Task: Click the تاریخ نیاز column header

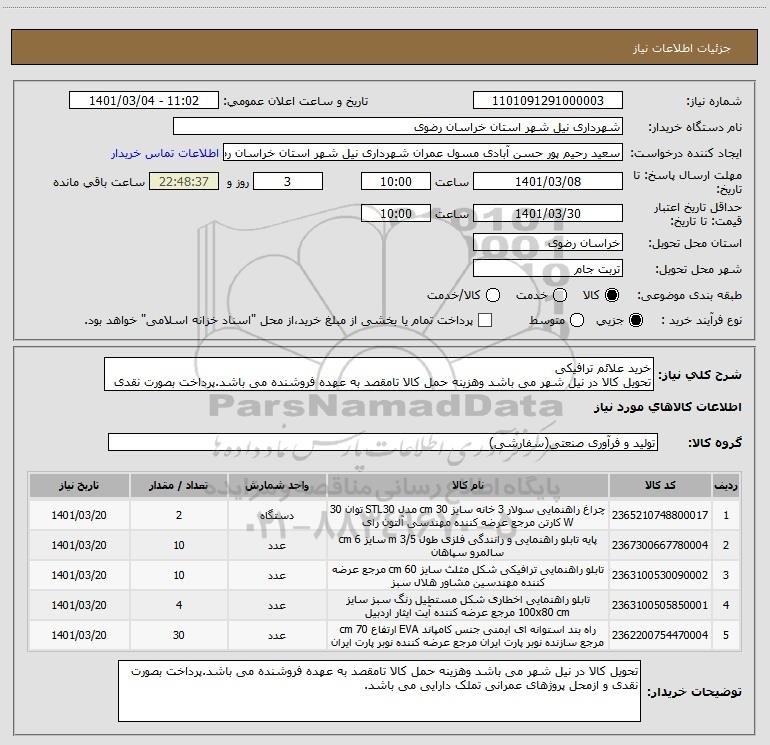Action: pyautogui.click(x=79, y=486)
